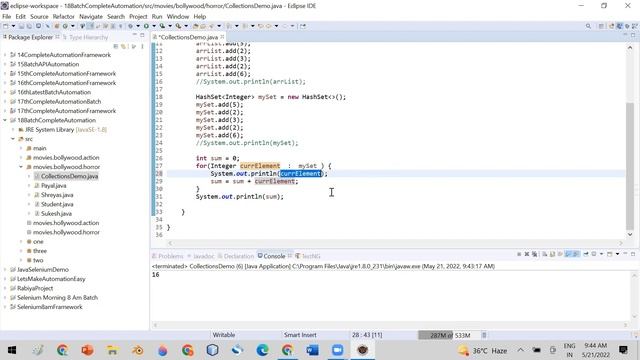The height and width of the screenshot is (360, 640).
Task: Switch to the Declaration tab
Action: tap(236, 256)
